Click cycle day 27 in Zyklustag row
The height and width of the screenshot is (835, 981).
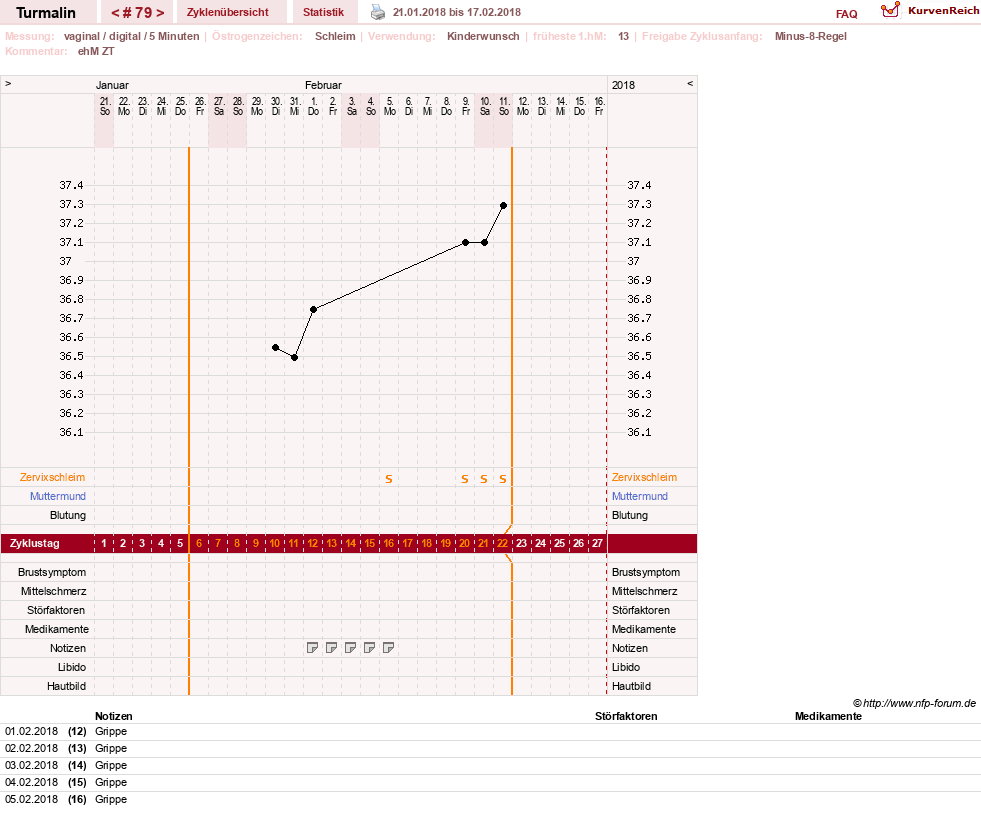tap(597, 544)
